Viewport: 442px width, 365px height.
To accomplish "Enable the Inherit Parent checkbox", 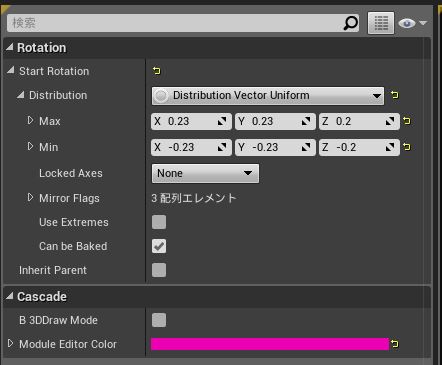I will click(x=159, y=270).
